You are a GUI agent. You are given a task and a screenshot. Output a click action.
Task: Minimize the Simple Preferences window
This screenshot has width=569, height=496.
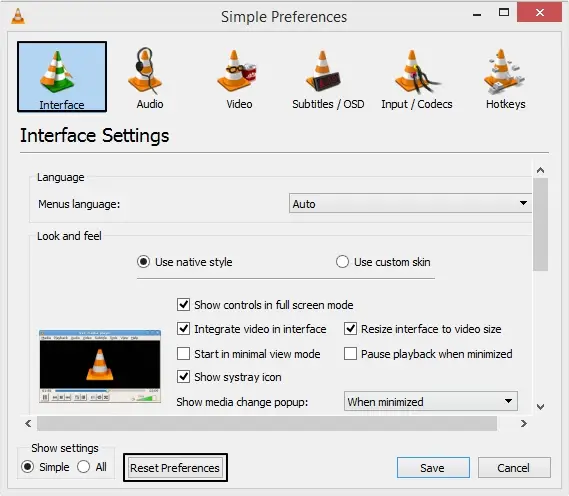(x=477, y=15)
